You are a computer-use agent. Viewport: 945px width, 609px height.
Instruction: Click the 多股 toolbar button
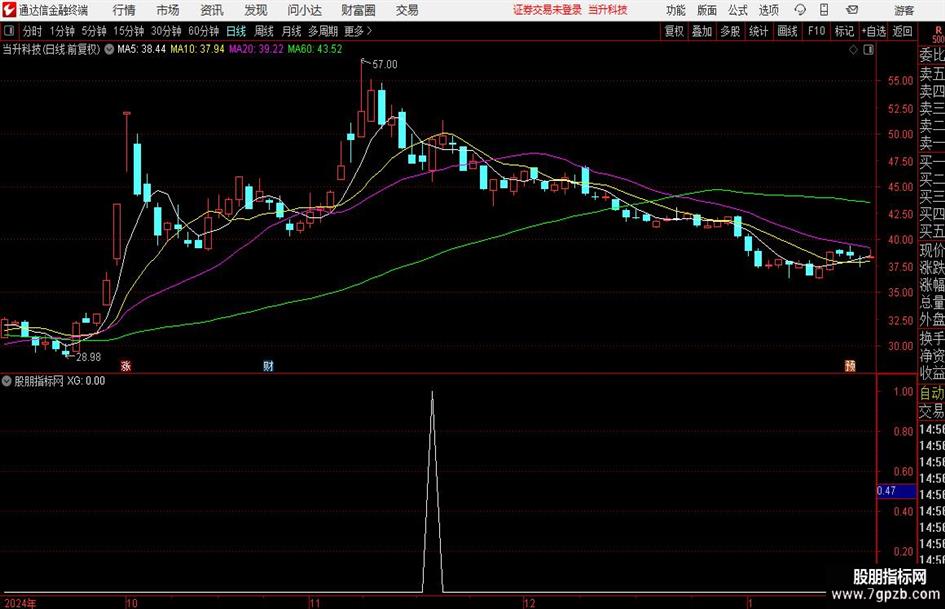[730, 31]
